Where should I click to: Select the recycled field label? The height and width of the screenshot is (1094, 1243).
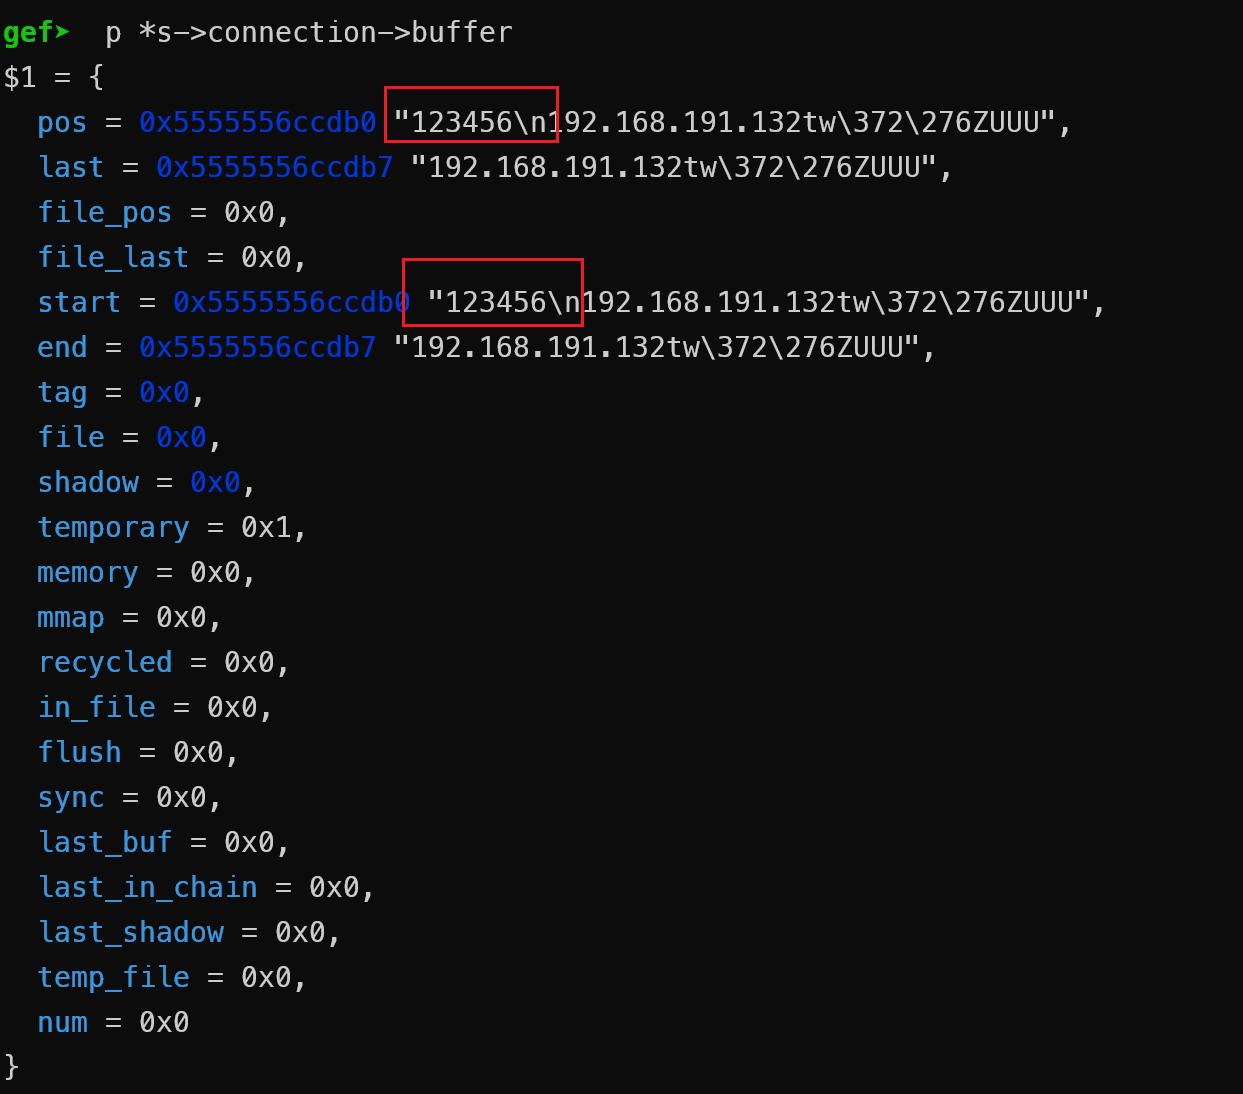point(105,662)
